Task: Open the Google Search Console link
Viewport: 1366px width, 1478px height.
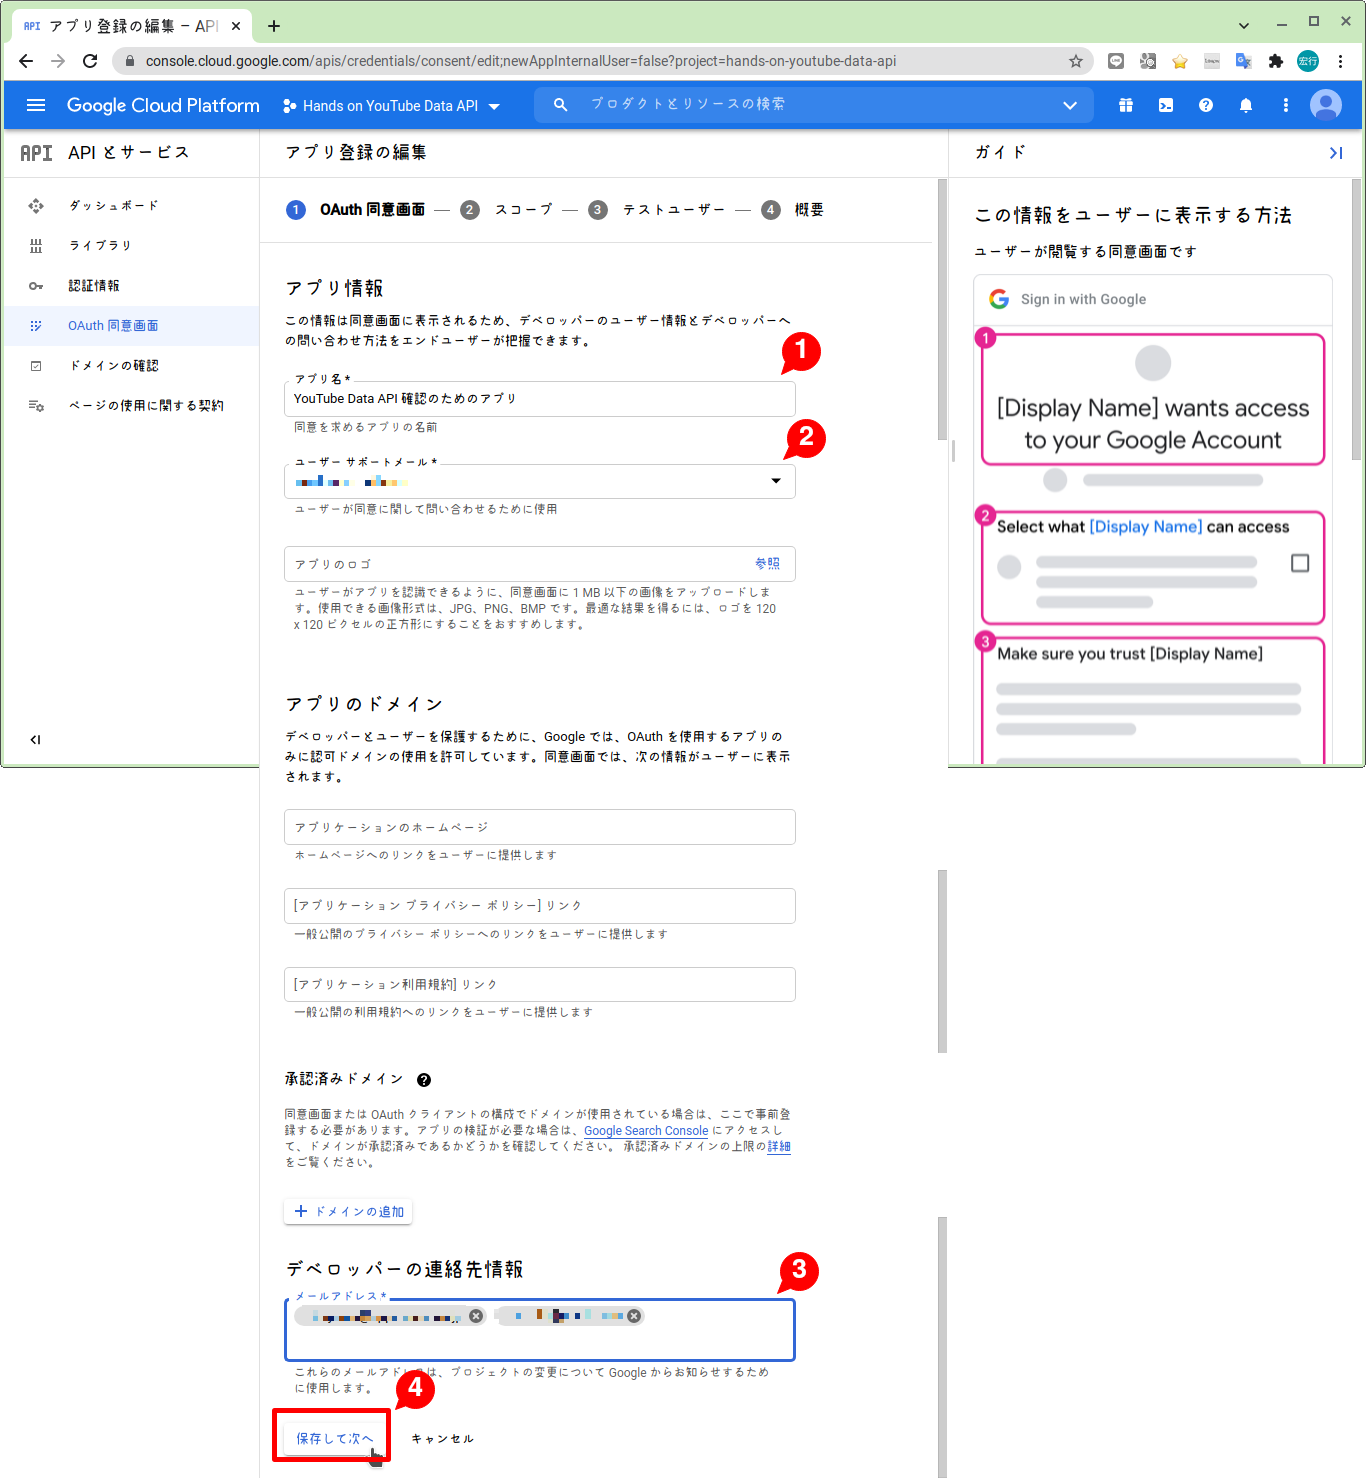Action: point(646,1130)
